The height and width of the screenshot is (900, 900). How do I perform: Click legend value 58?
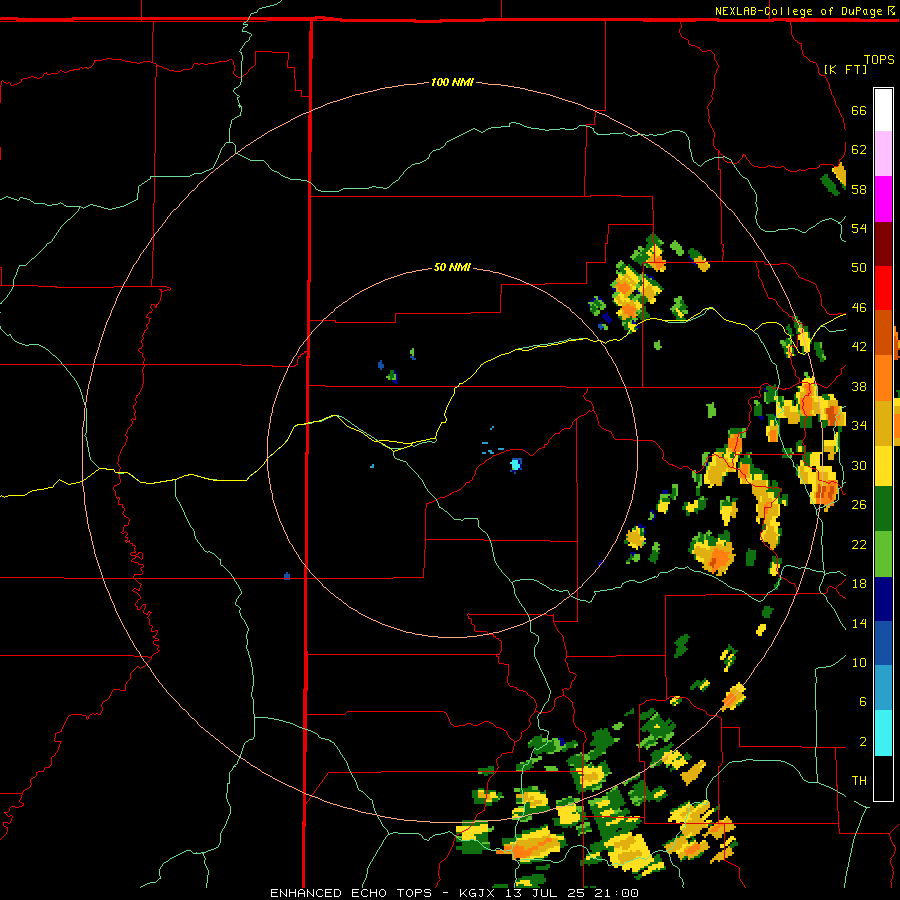point(859,189)
